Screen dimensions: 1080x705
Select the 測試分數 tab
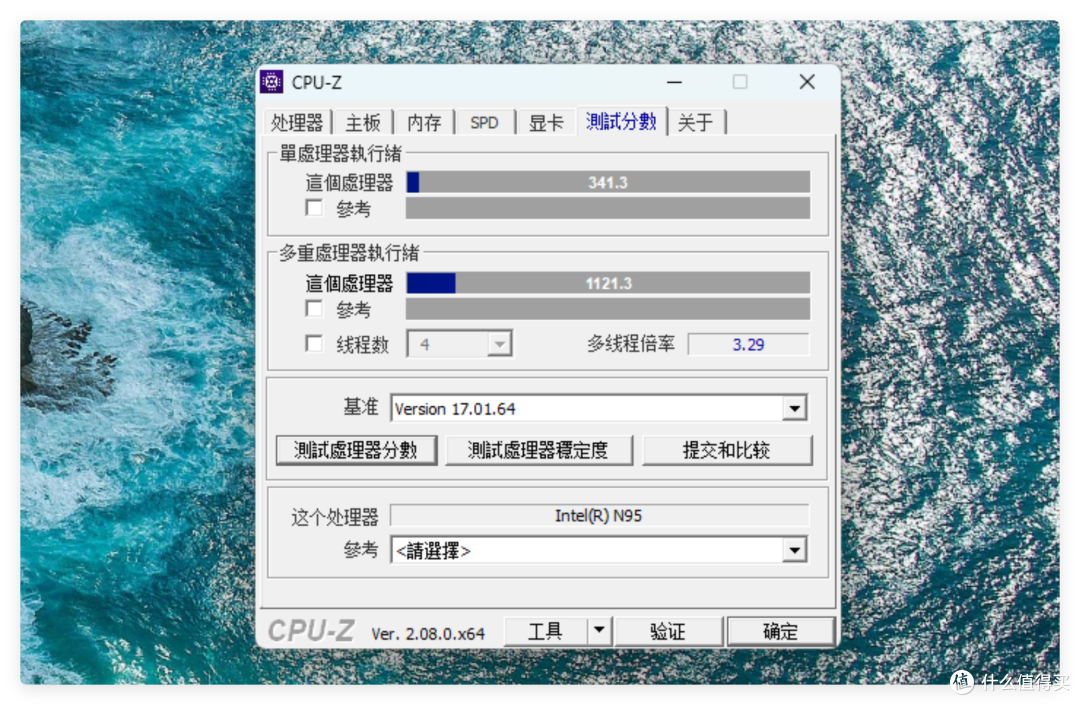[621, 121]
